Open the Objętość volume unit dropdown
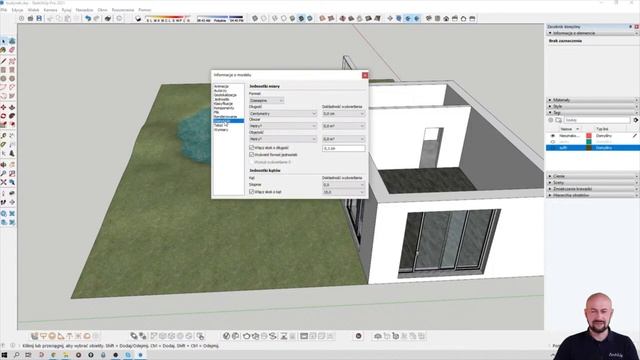Image resolution: width=640 pixels, height=360 pixels. pos(283,139)
